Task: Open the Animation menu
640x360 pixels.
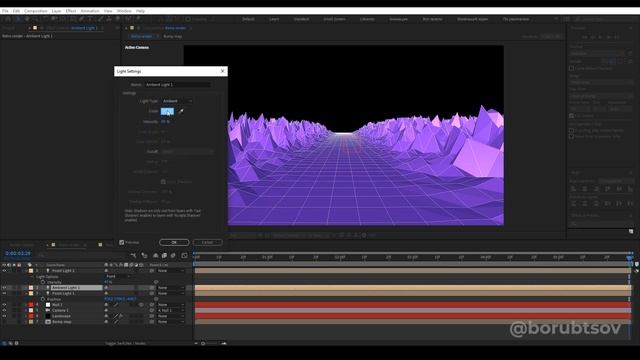Action: [x=90, y=11]
